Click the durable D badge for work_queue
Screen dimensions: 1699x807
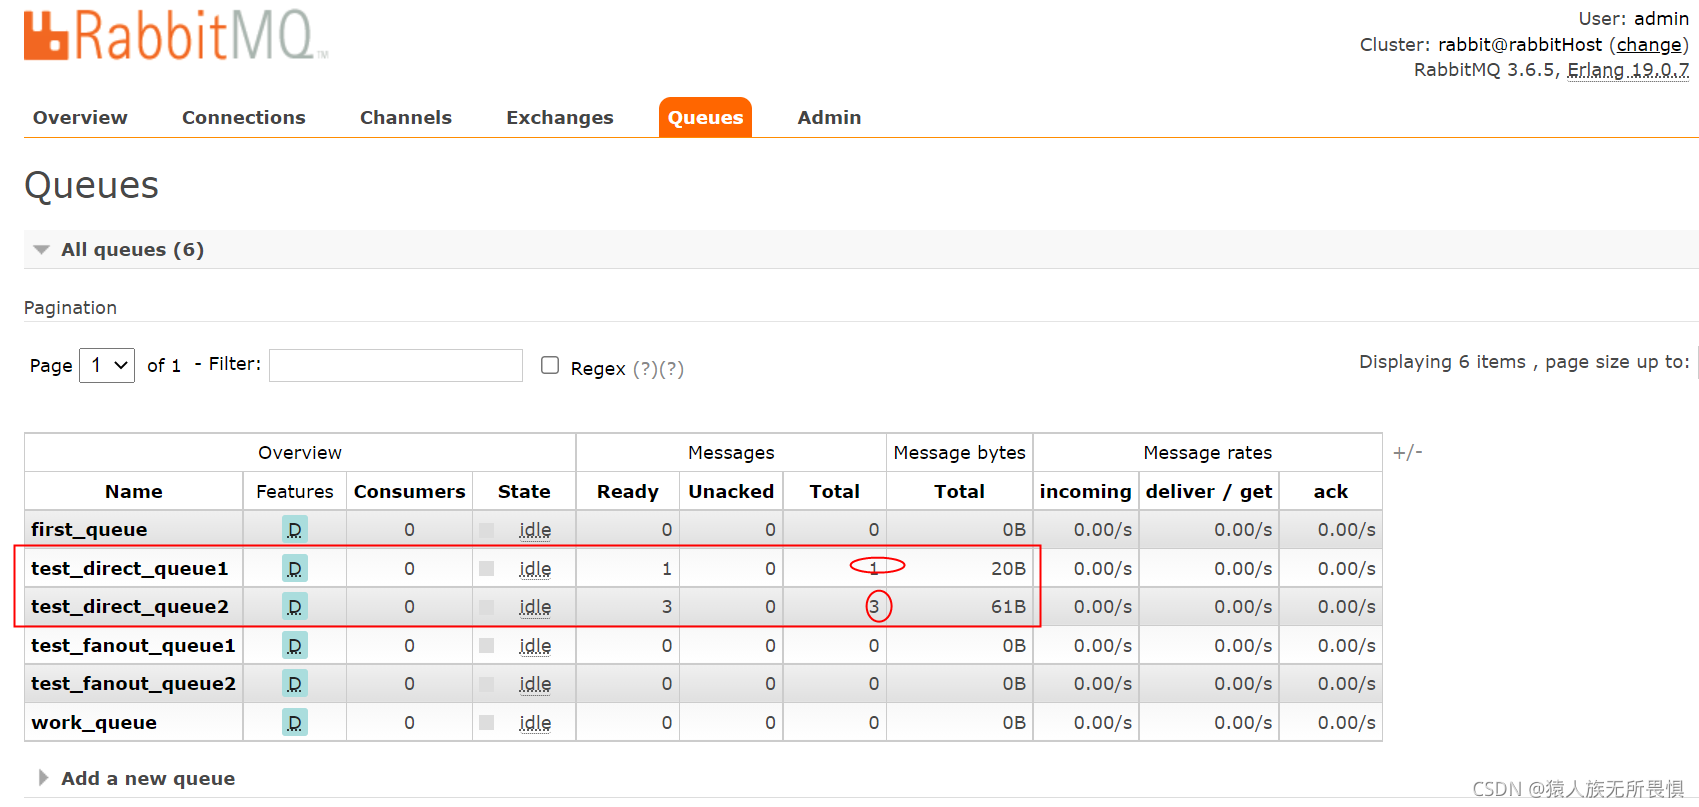295,722
